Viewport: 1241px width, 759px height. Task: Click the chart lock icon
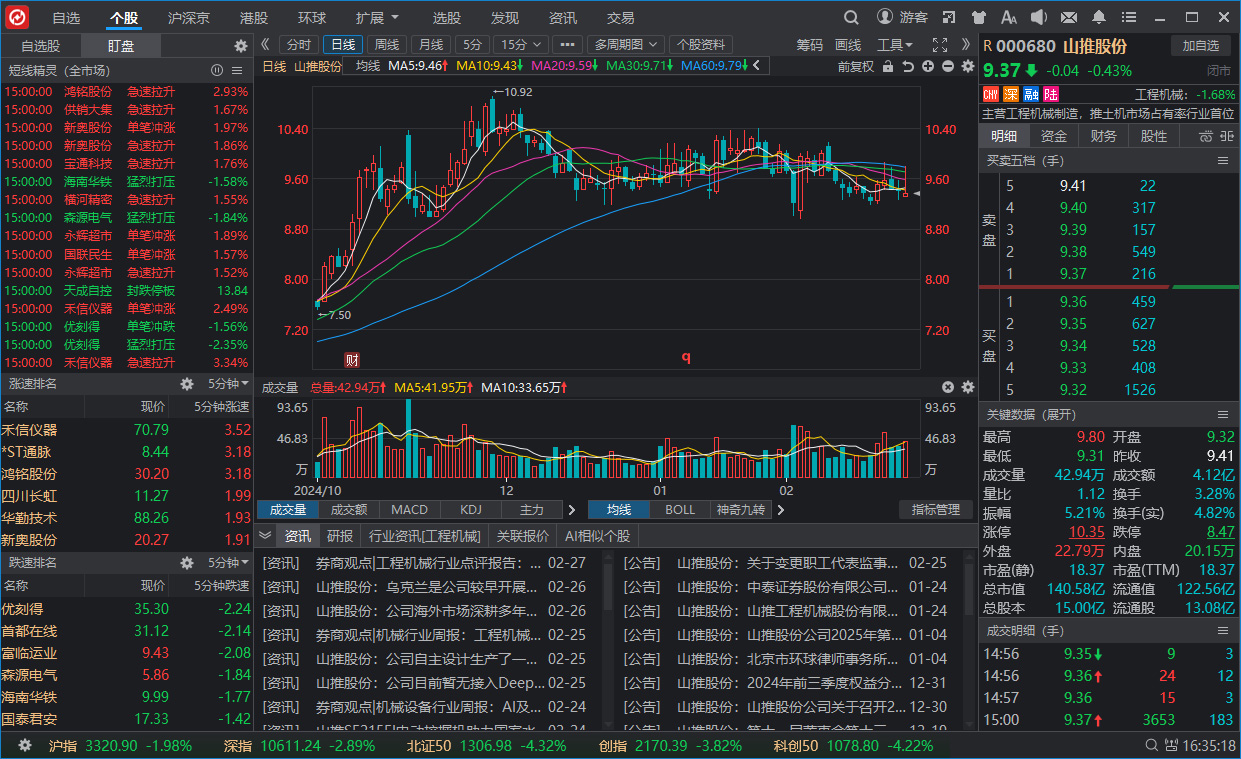[888, 66]
